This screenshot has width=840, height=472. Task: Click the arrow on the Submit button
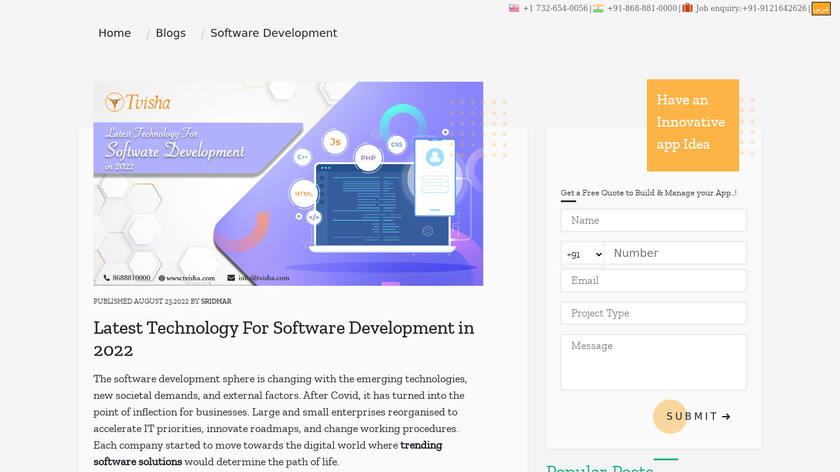[726, 416]
